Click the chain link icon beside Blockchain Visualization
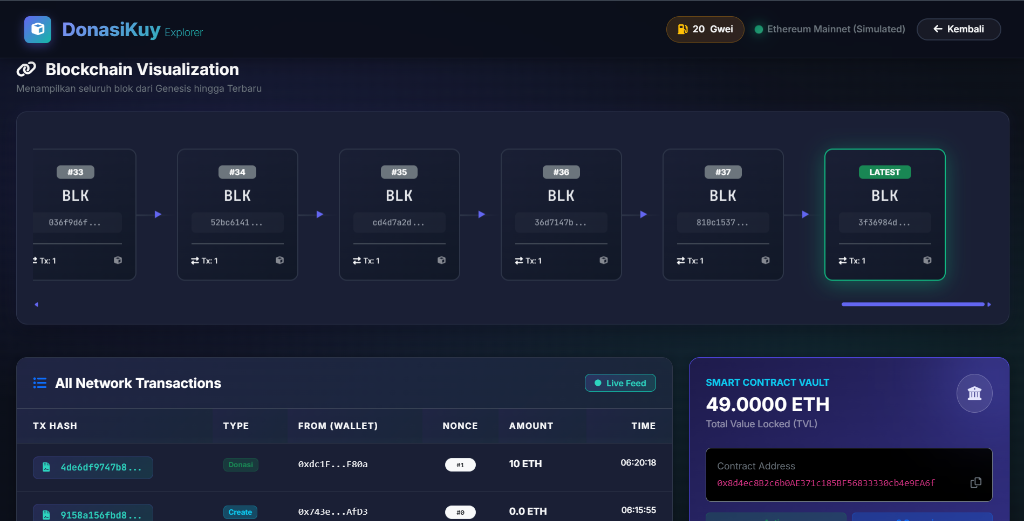The width and height of the screenshot is (1024, 521). (x=26, y=69)
